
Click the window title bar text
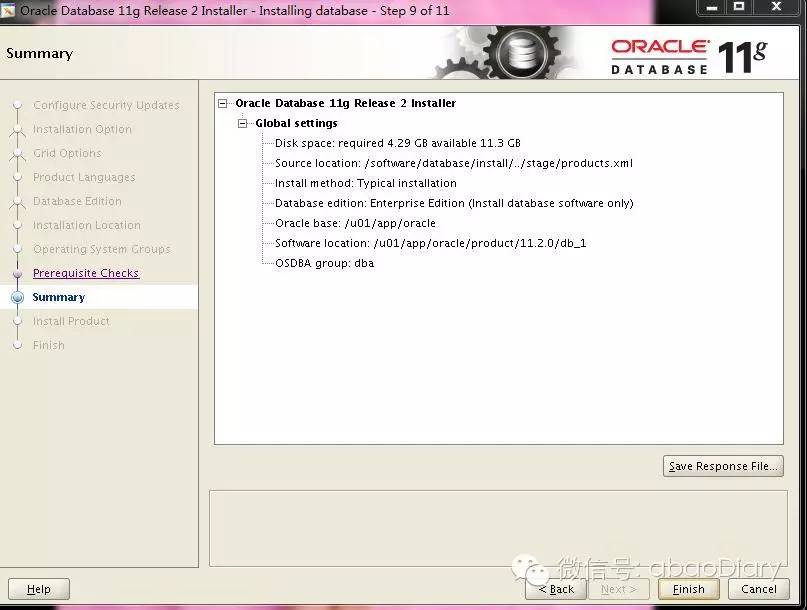point(235,10)
